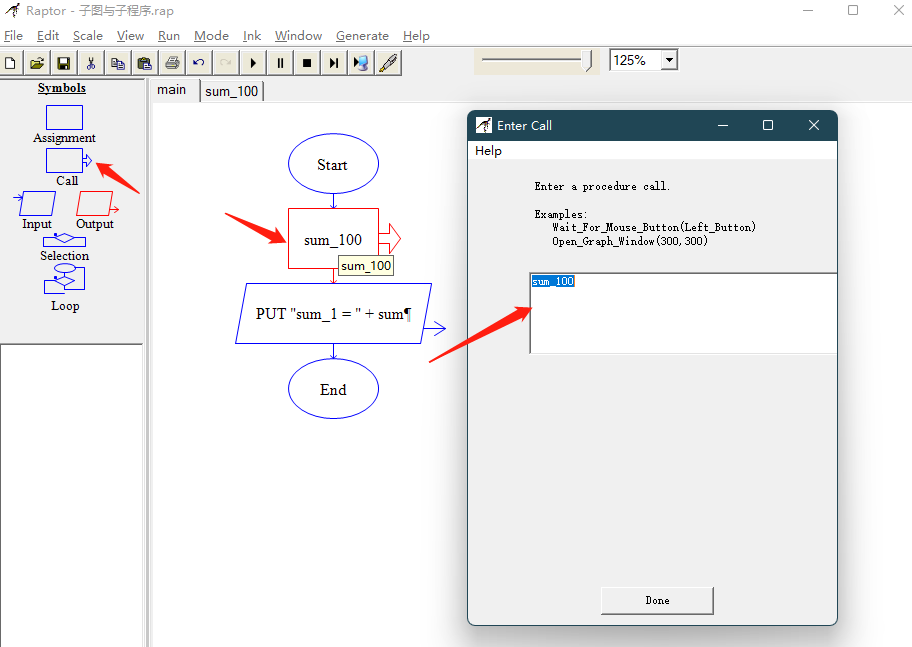
Task: Select the Start oval in flowchart
Action: (x=333, y=164)
